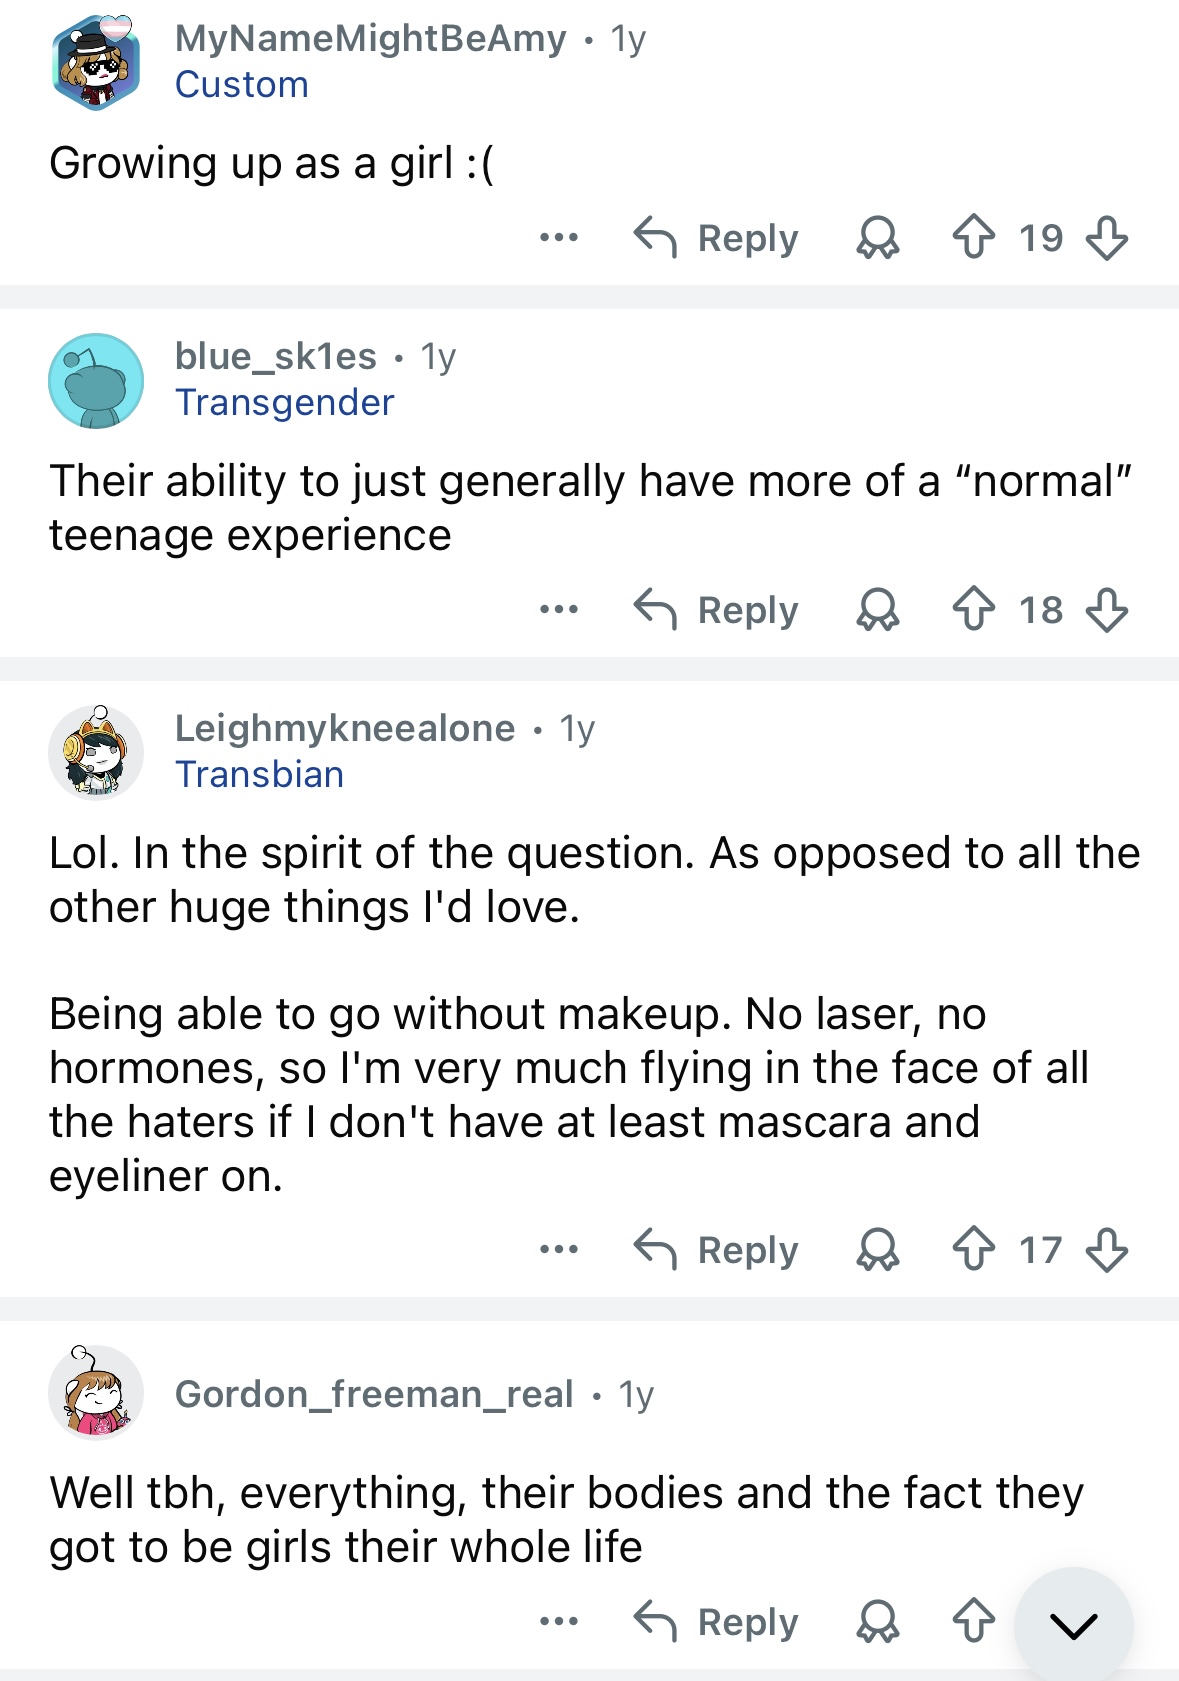The width and height of the screenshot is (1179, 1681).
Task: Open more options on MyNameMightBeAmy's comment
Action: 558,238
